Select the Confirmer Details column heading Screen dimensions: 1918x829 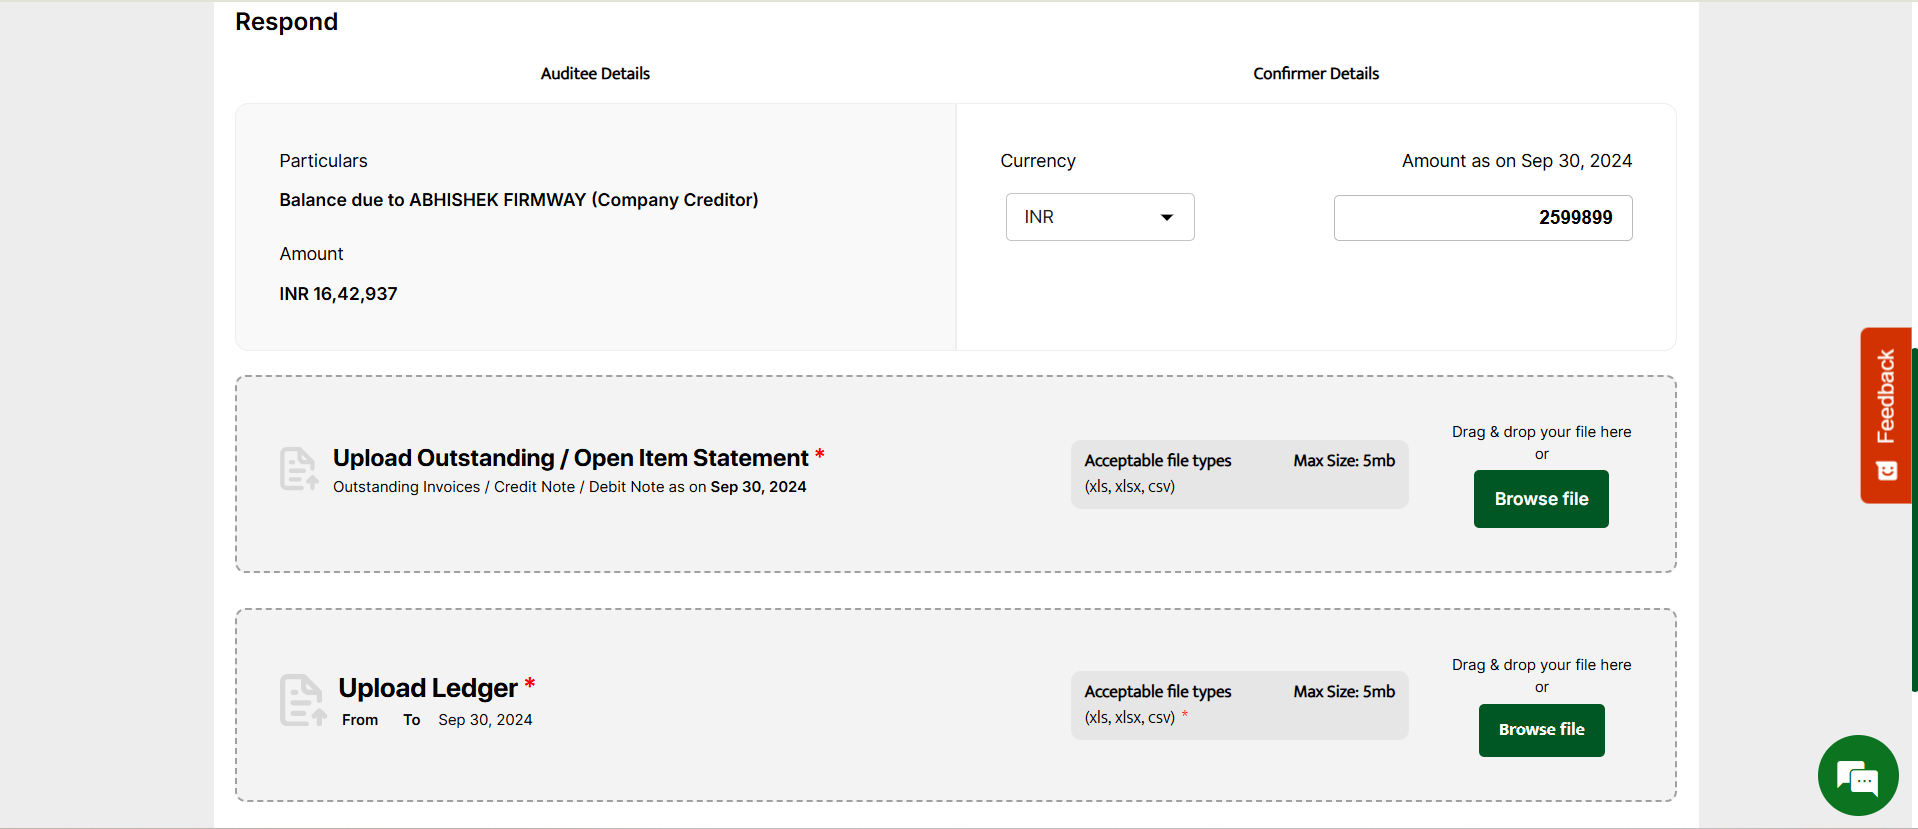coord(1315,74)
